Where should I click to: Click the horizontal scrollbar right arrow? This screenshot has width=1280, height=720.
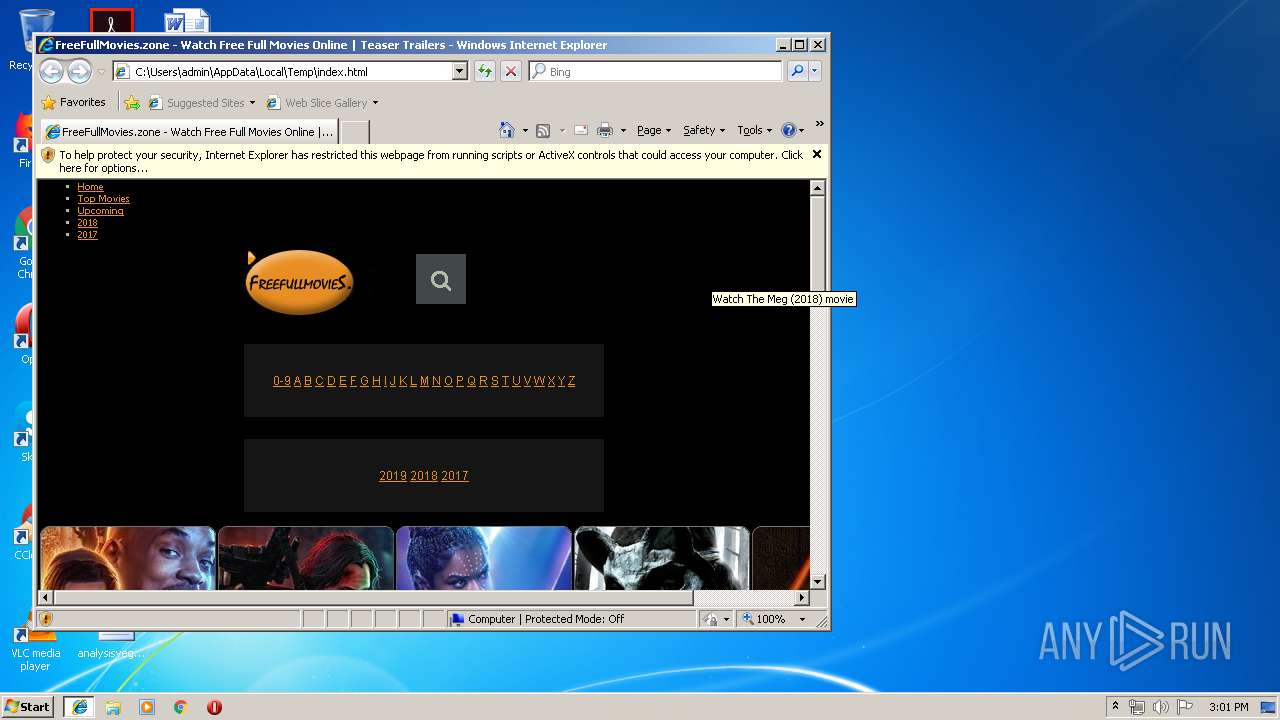[x=801, y=597]
